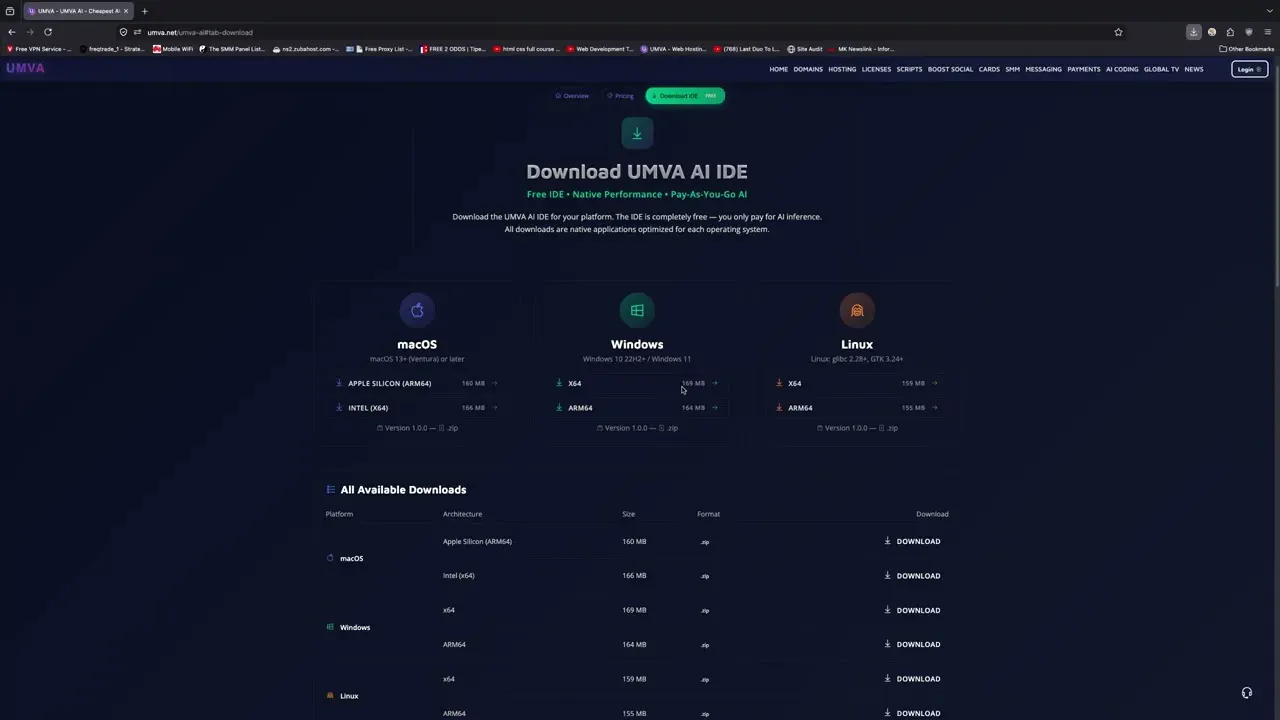Click the large download arrow icon above heading

tap(637, 133)
